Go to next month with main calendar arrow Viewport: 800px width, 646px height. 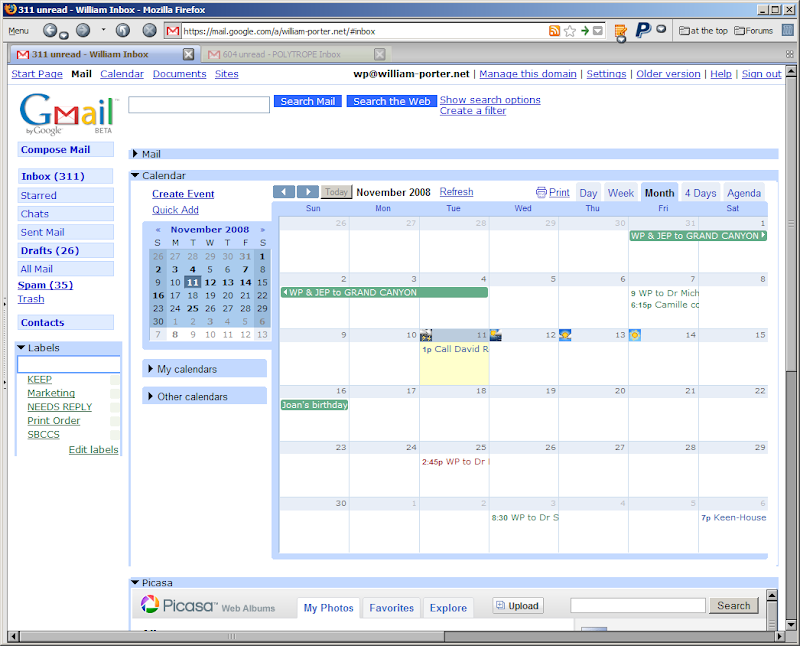pos(308,192)
